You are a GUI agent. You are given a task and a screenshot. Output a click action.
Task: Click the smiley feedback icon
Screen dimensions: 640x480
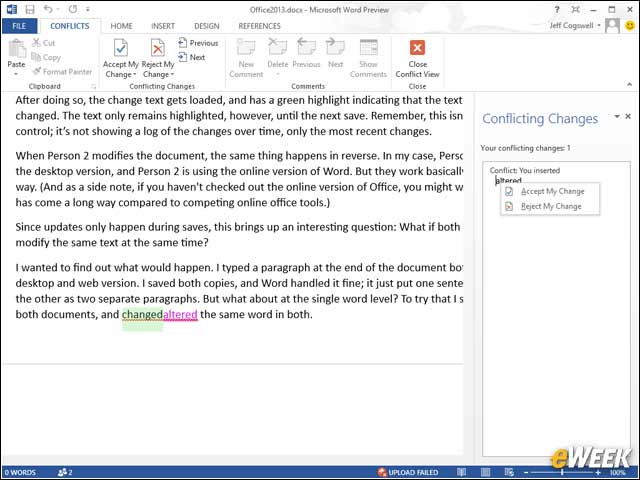pyautogui.click(x=630, y=26)
